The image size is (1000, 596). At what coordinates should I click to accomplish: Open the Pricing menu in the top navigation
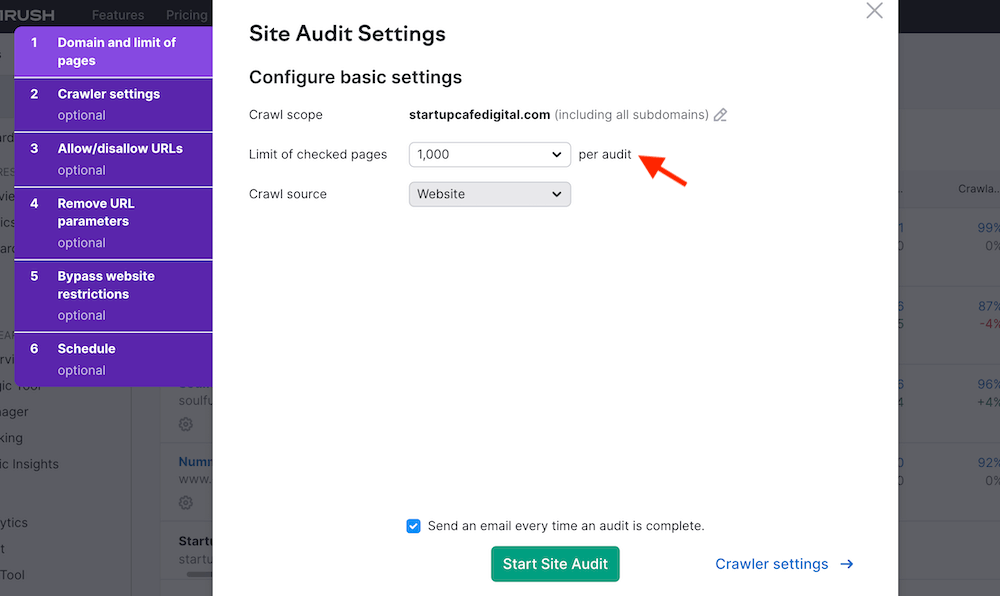coord(186,15)
